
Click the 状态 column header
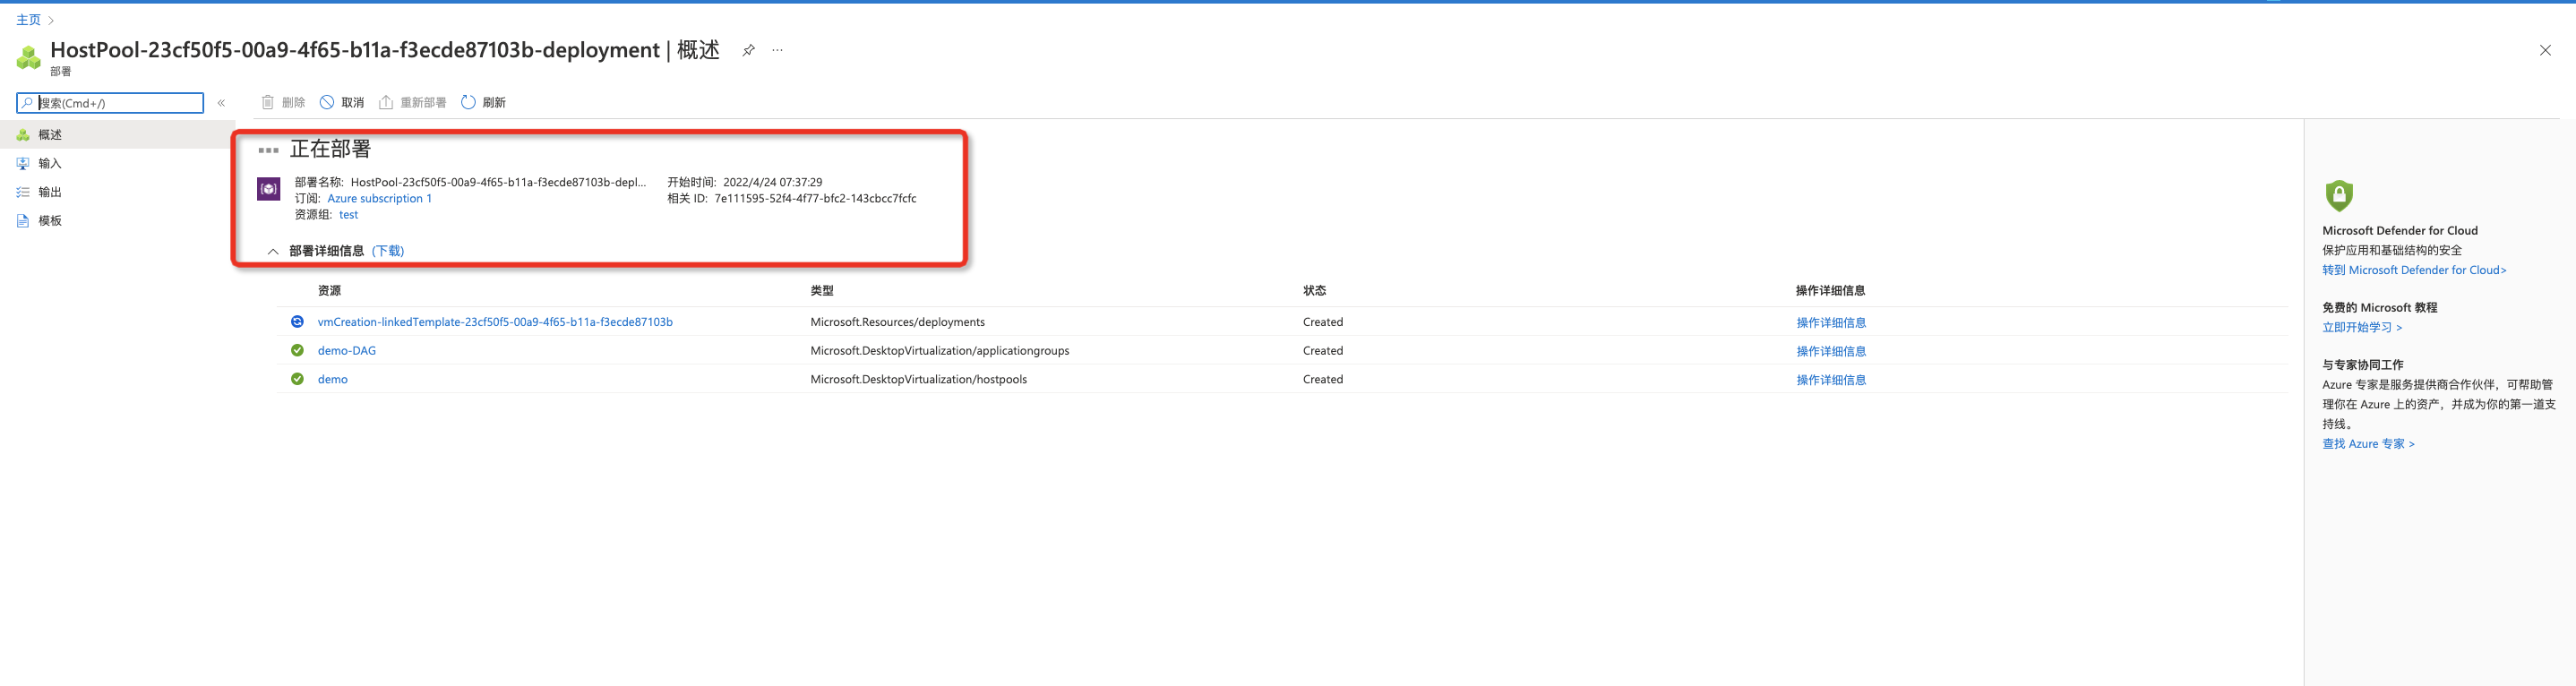click(x=1314, y=290)
